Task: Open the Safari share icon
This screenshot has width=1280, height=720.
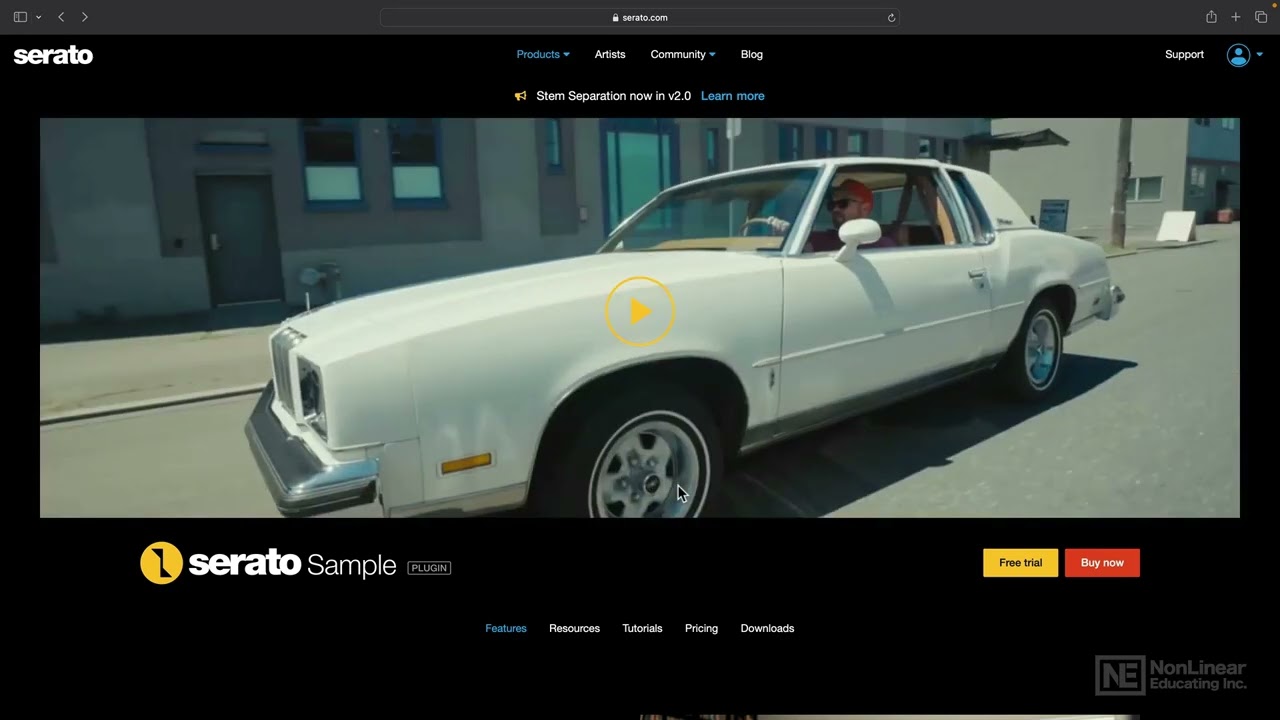Action: 1211,17
